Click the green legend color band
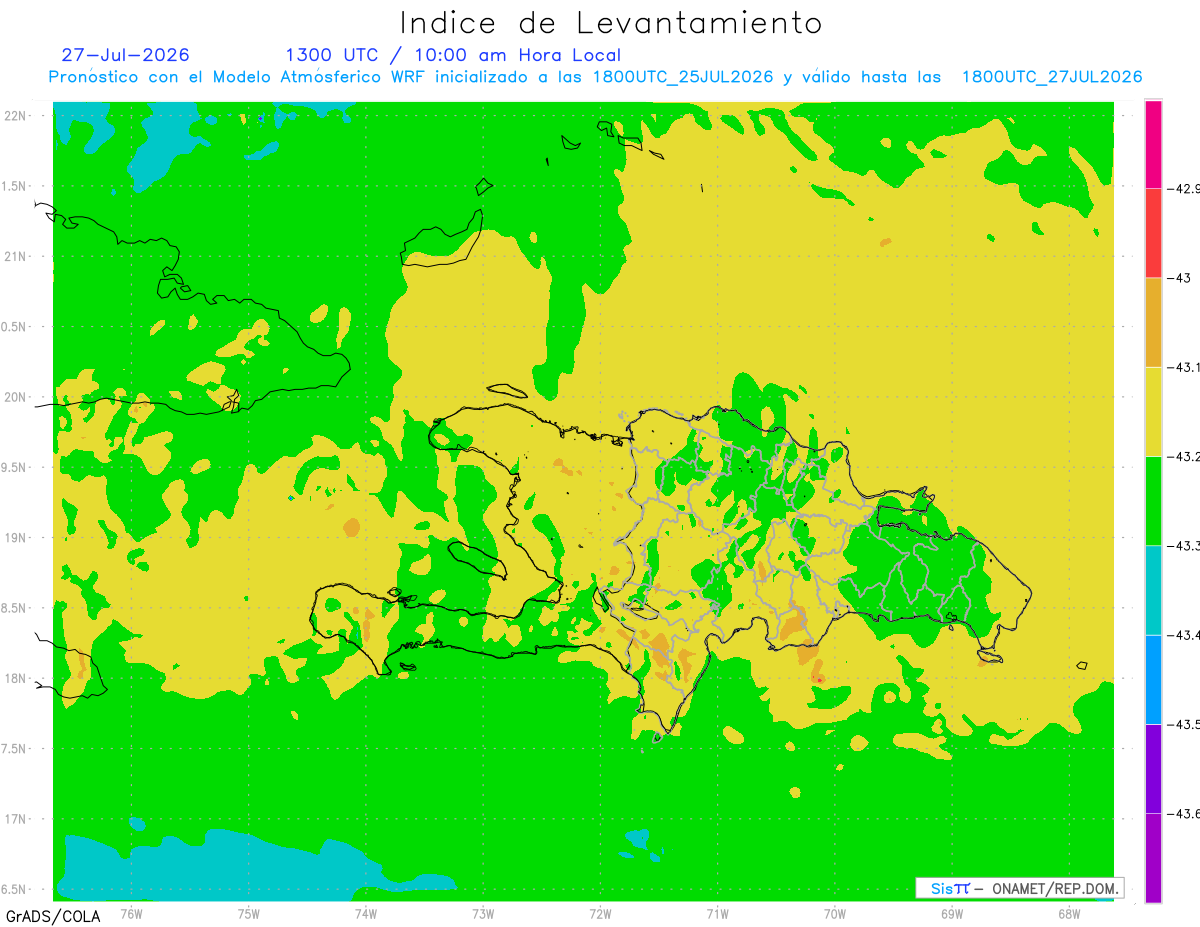Viewport: 1200px width, 927px height. [x=1153, y=500]
